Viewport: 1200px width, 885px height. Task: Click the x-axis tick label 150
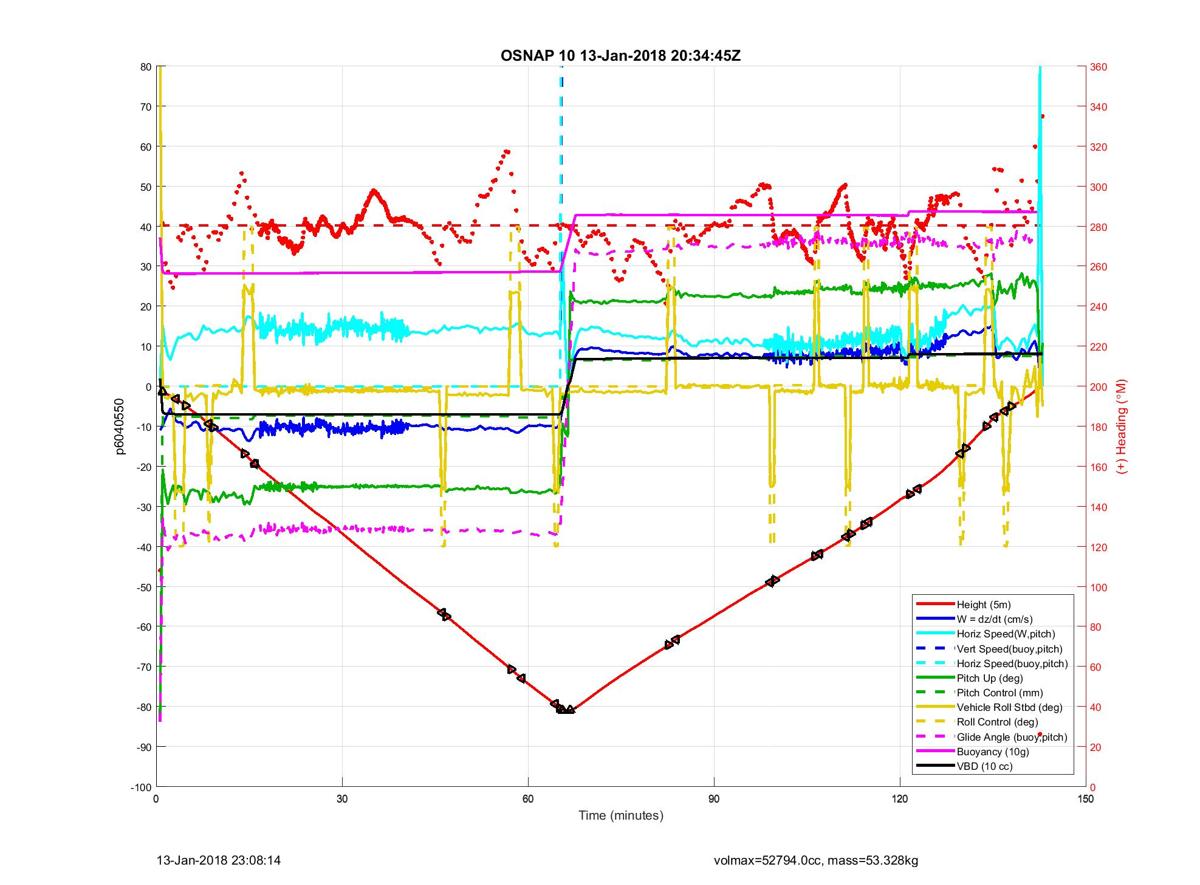click(1084, 799)
